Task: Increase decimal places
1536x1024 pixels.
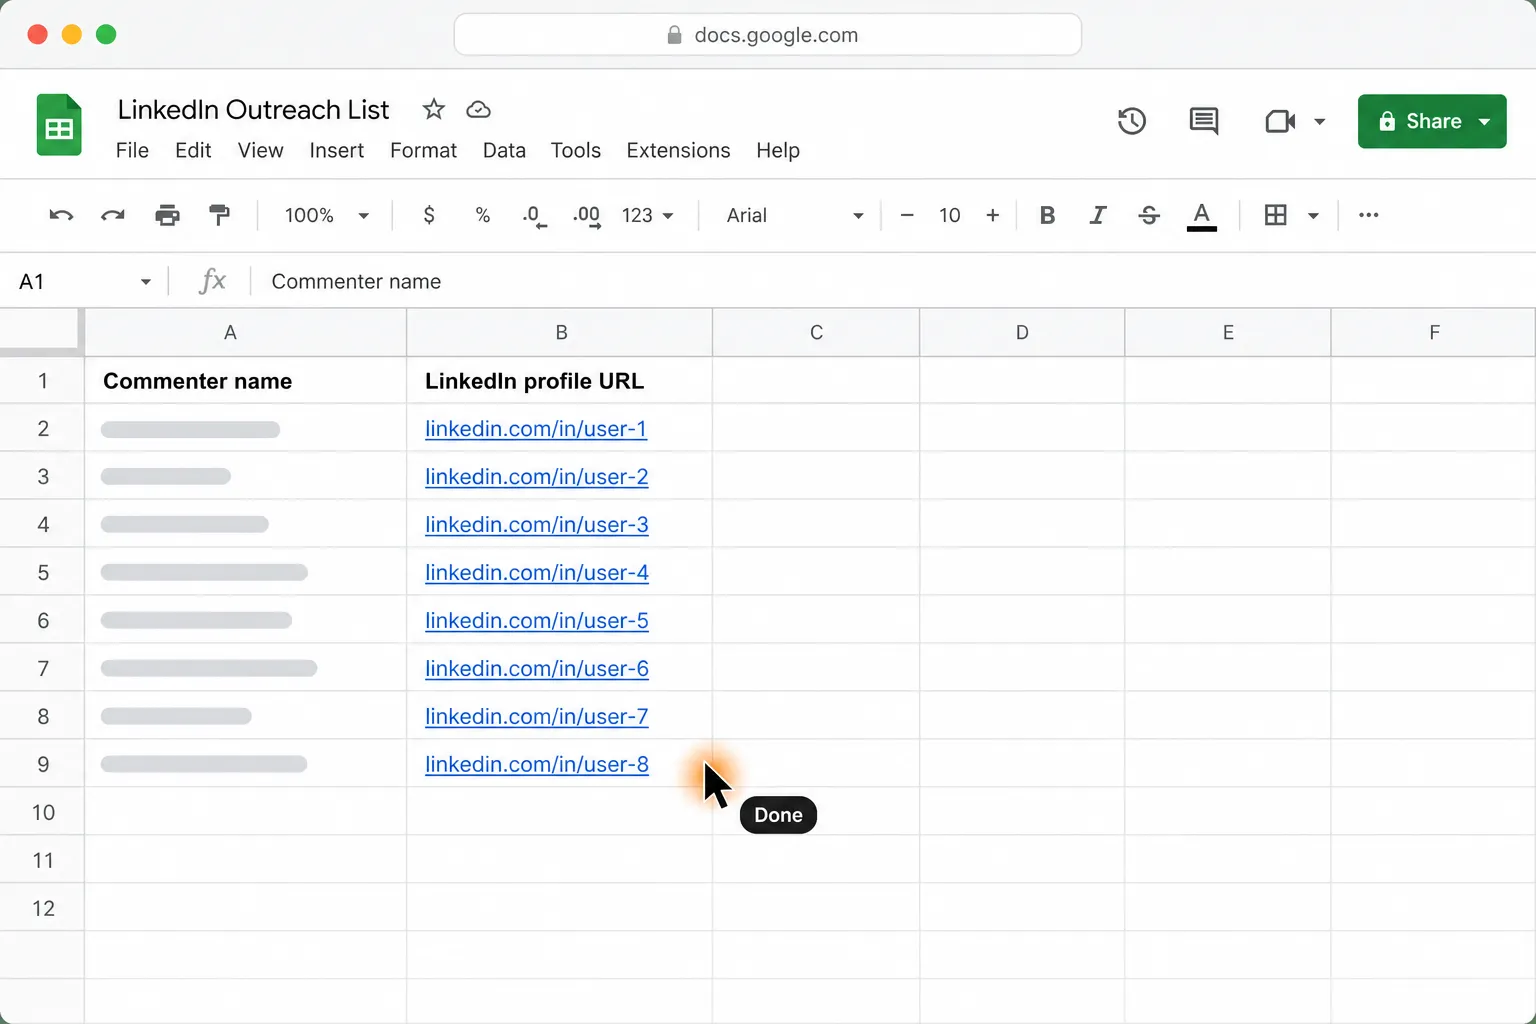Action: coord(587,216)
